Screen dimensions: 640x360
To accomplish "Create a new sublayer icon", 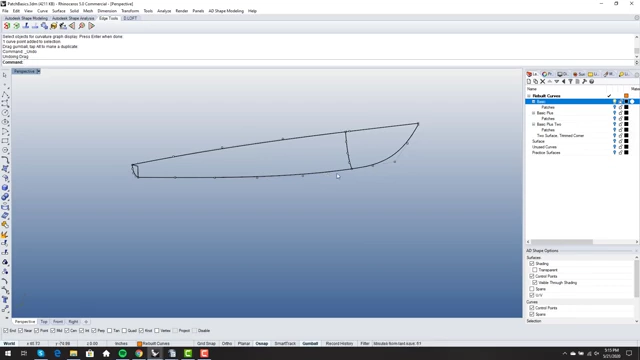I will tap(536, 82).
